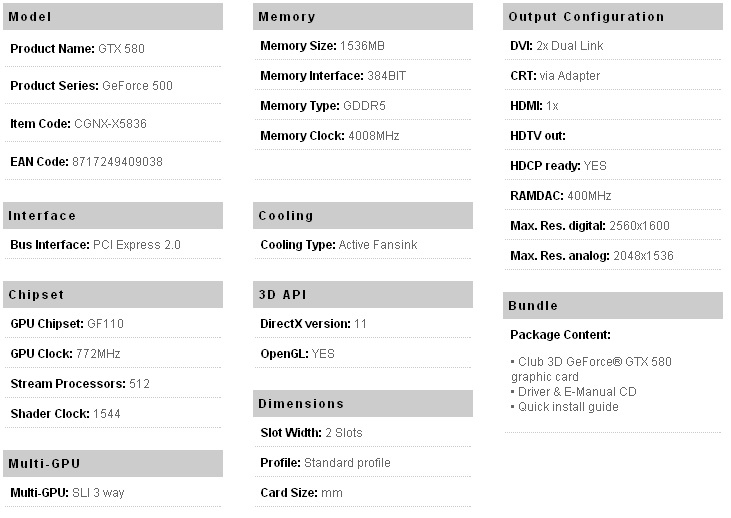Viewport: 731px width, 518px height.
Task: Select the EAN Code number
Action: pos(118,161)
